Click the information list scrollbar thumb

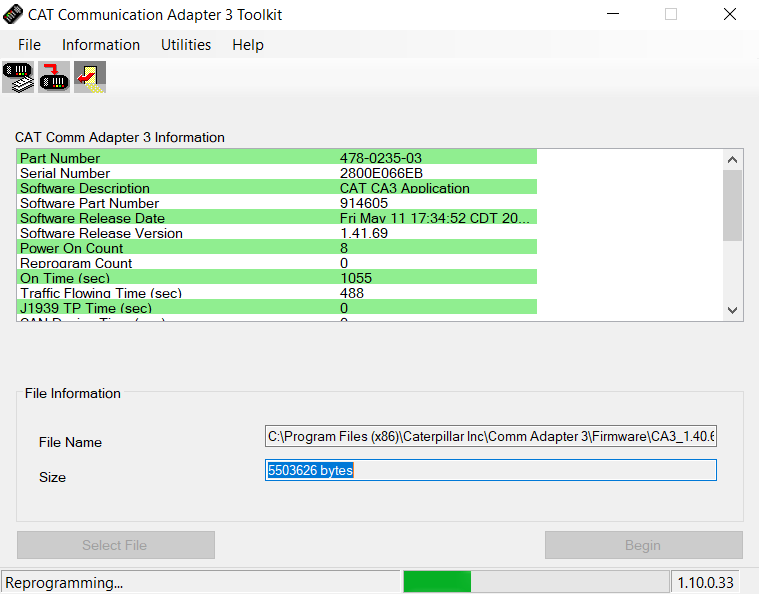click(732, 205)
